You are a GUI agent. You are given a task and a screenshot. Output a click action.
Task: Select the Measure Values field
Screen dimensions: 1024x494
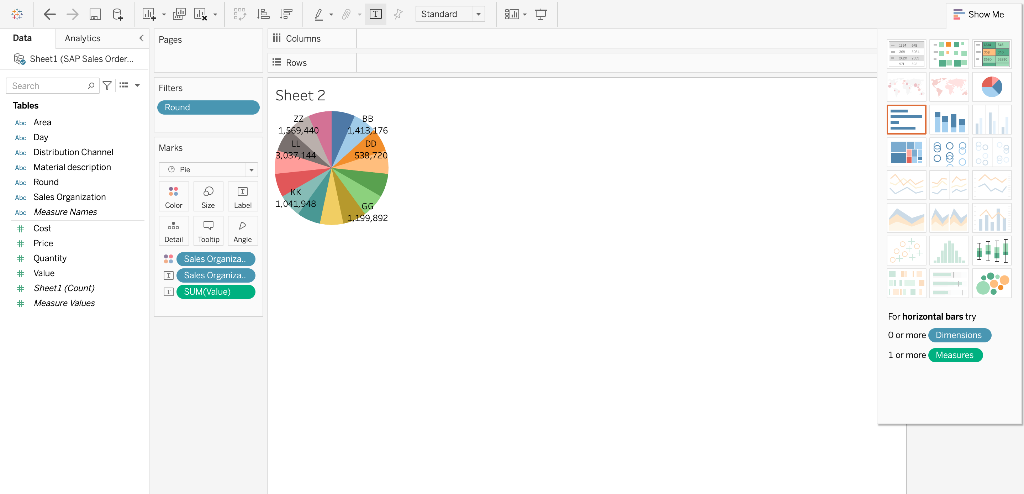click(64, 303)
